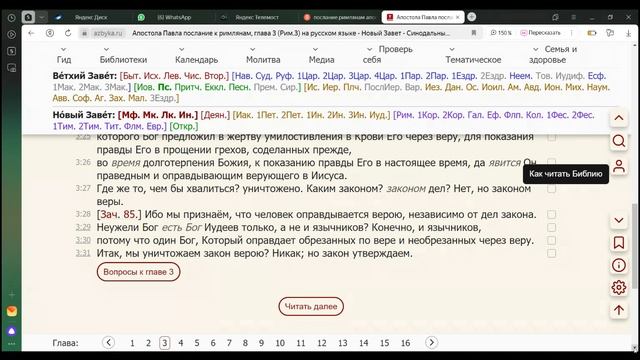Go to the previous chapter arrow
This screenshot has height=360, width=640.
pyautogui.click(x=108, y=342)
